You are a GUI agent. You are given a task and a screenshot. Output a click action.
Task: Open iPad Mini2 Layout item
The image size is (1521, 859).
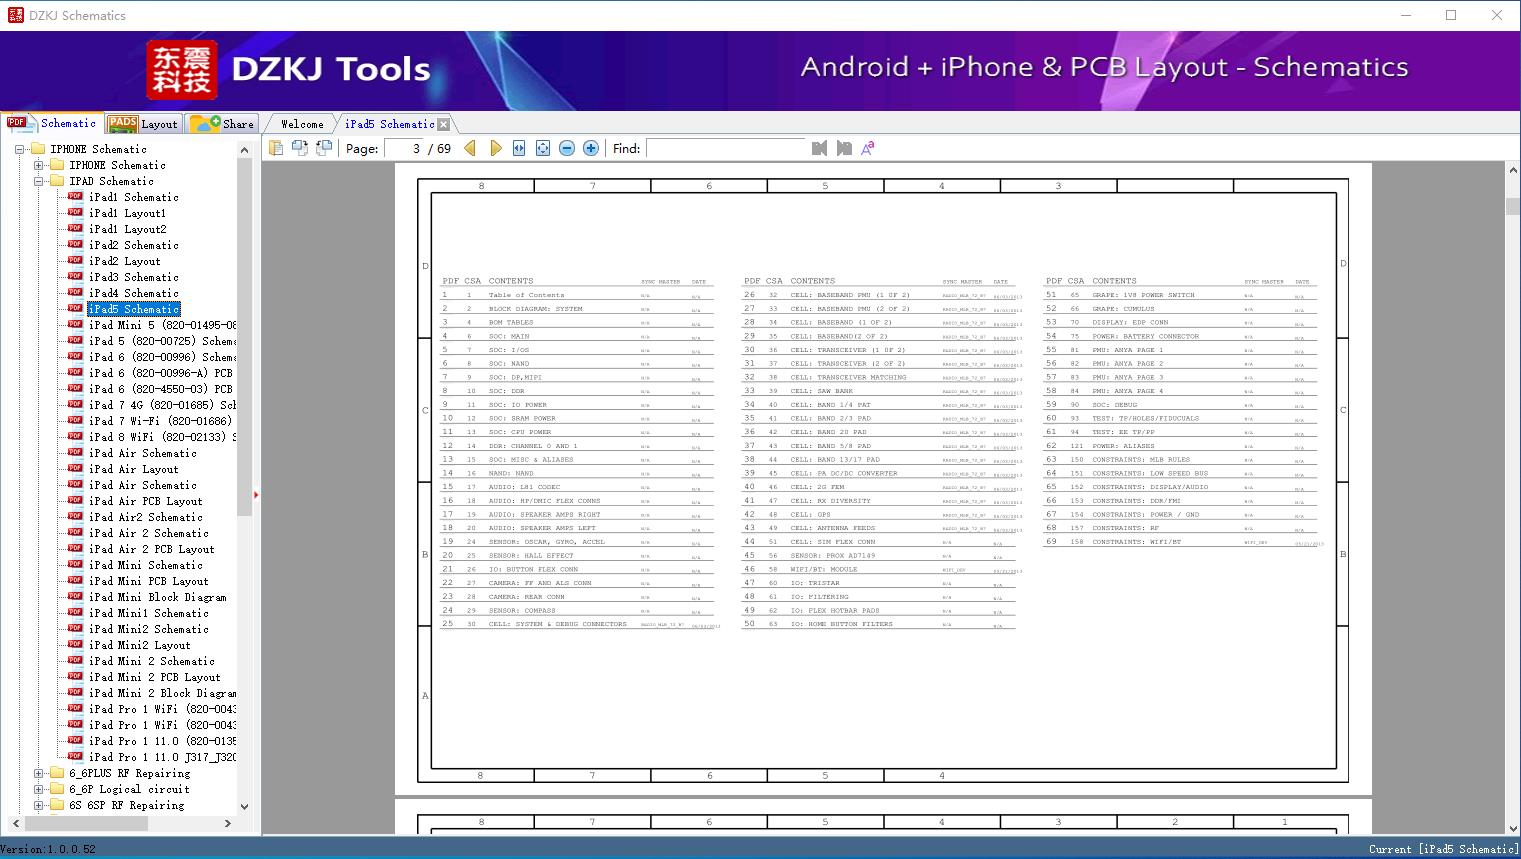140,645
